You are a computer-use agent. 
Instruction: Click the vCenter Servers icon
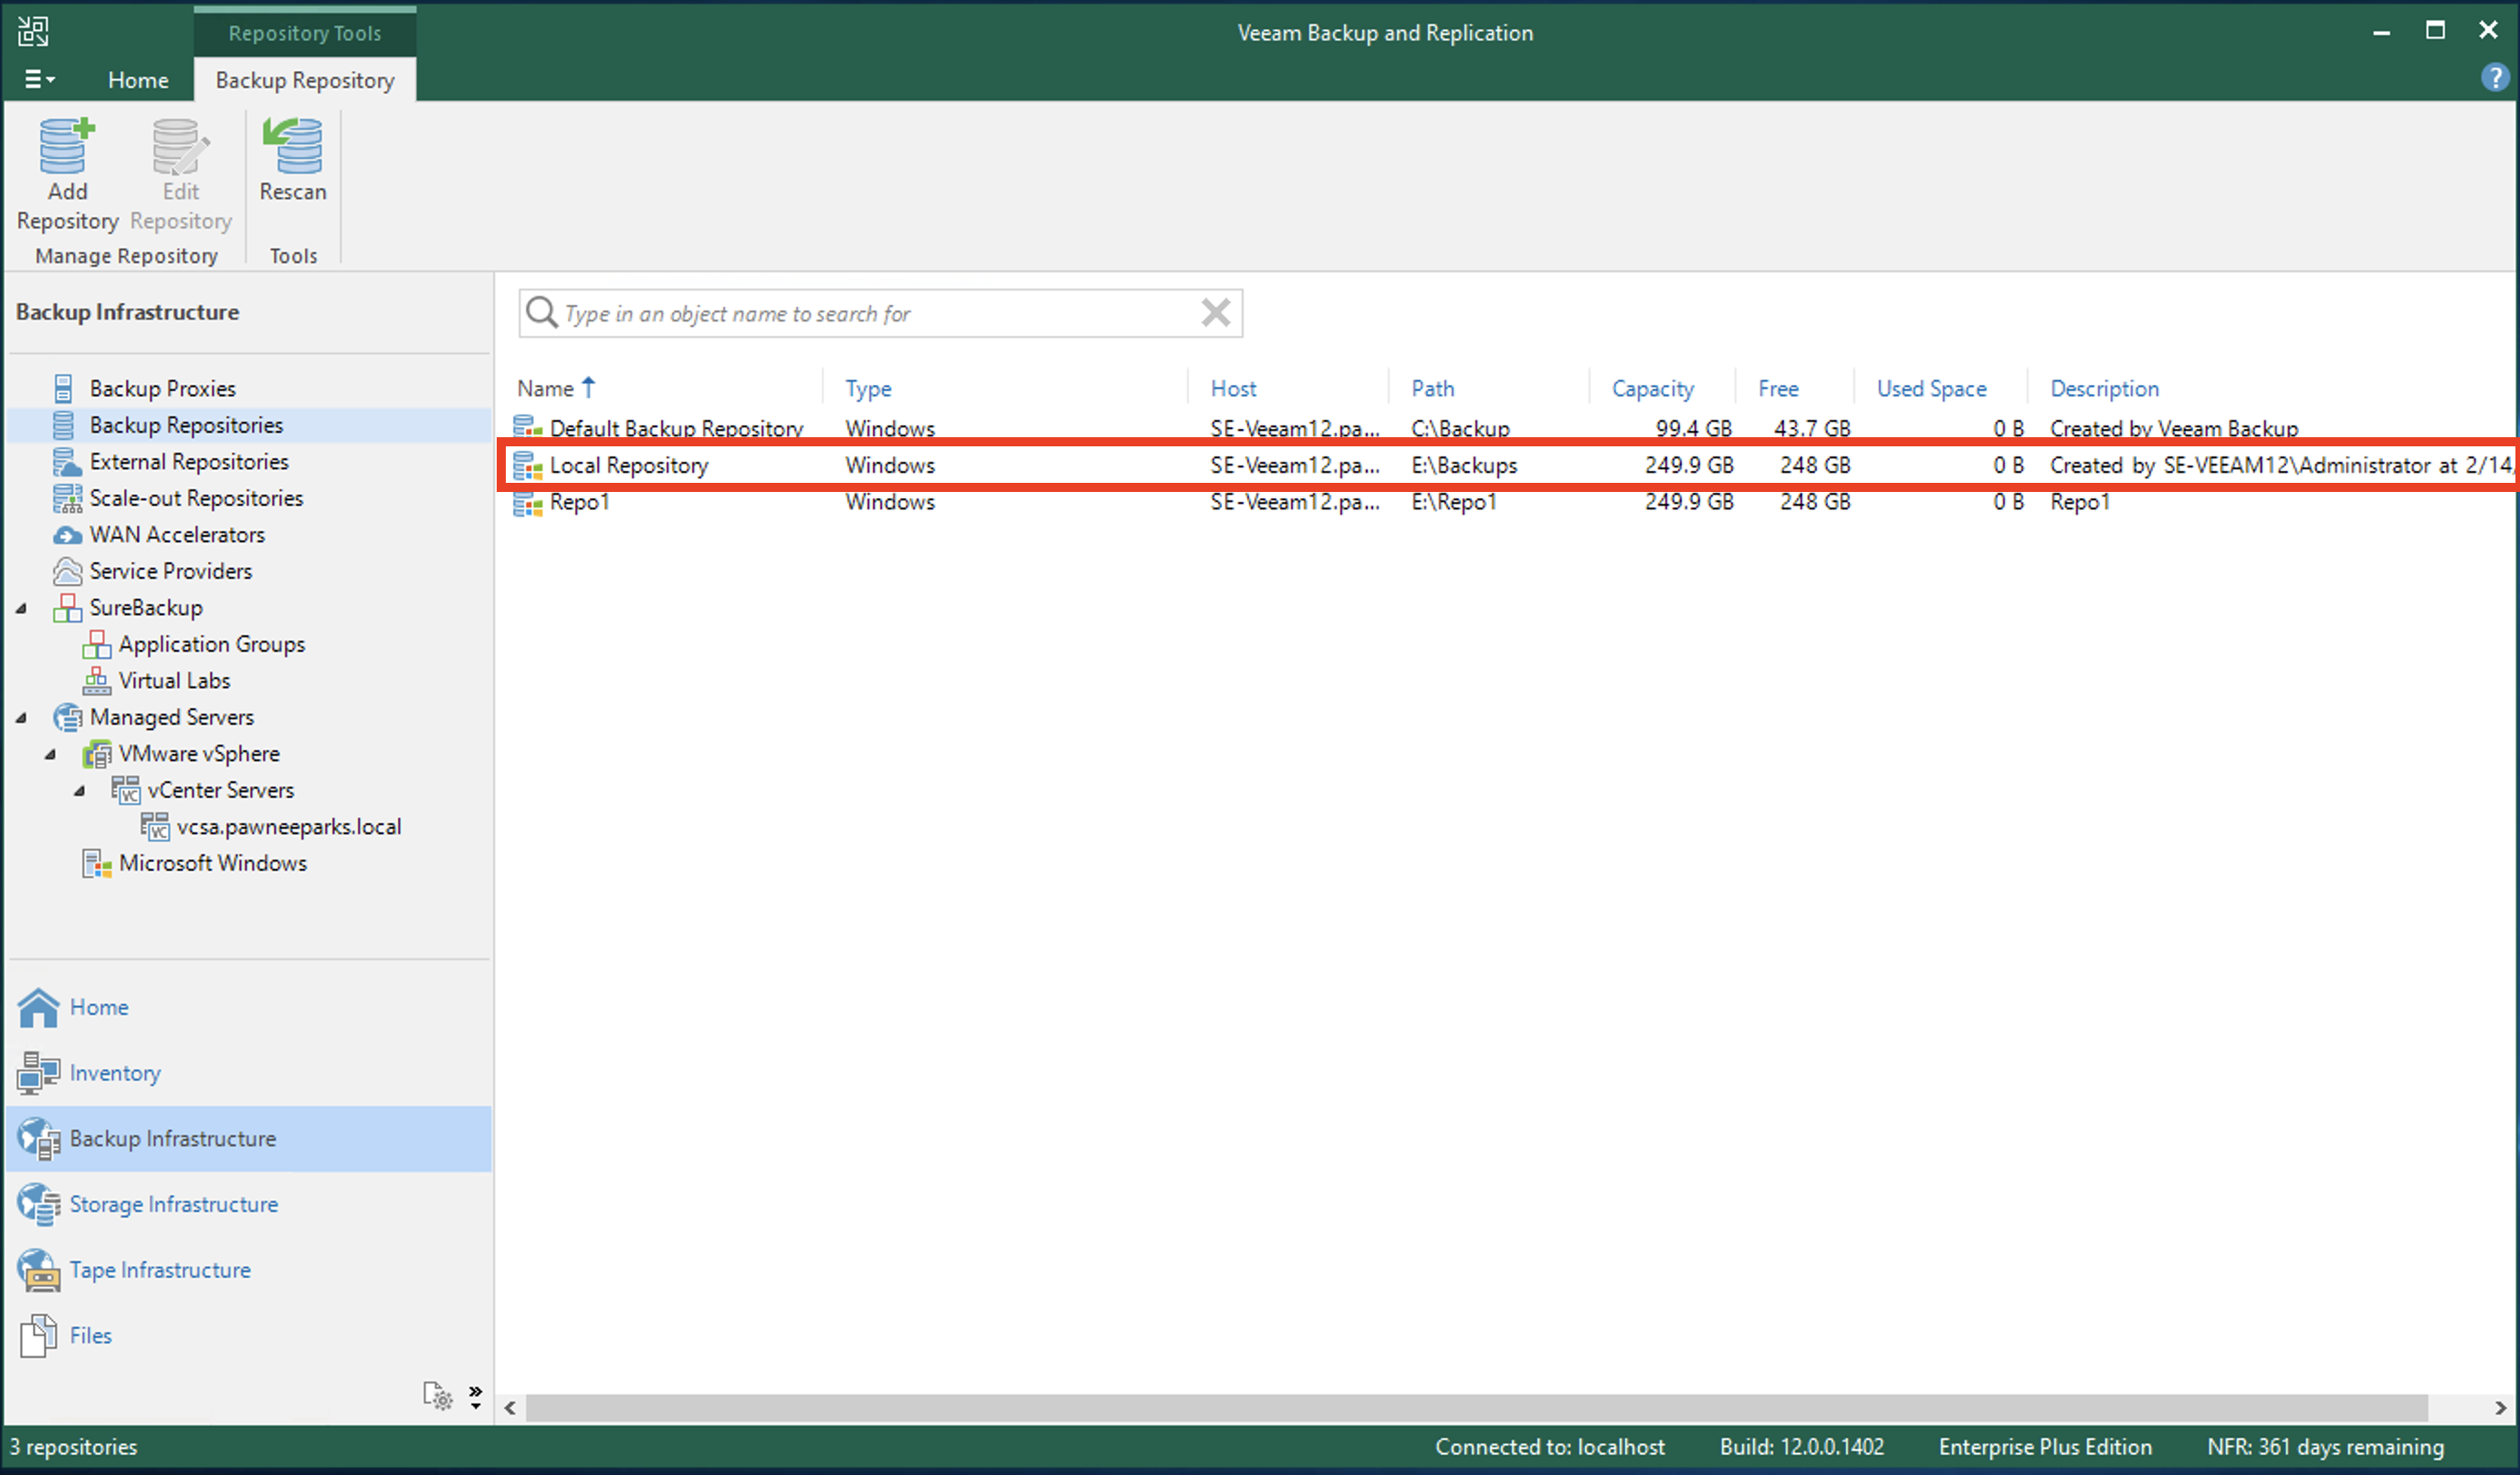point(125,790)
